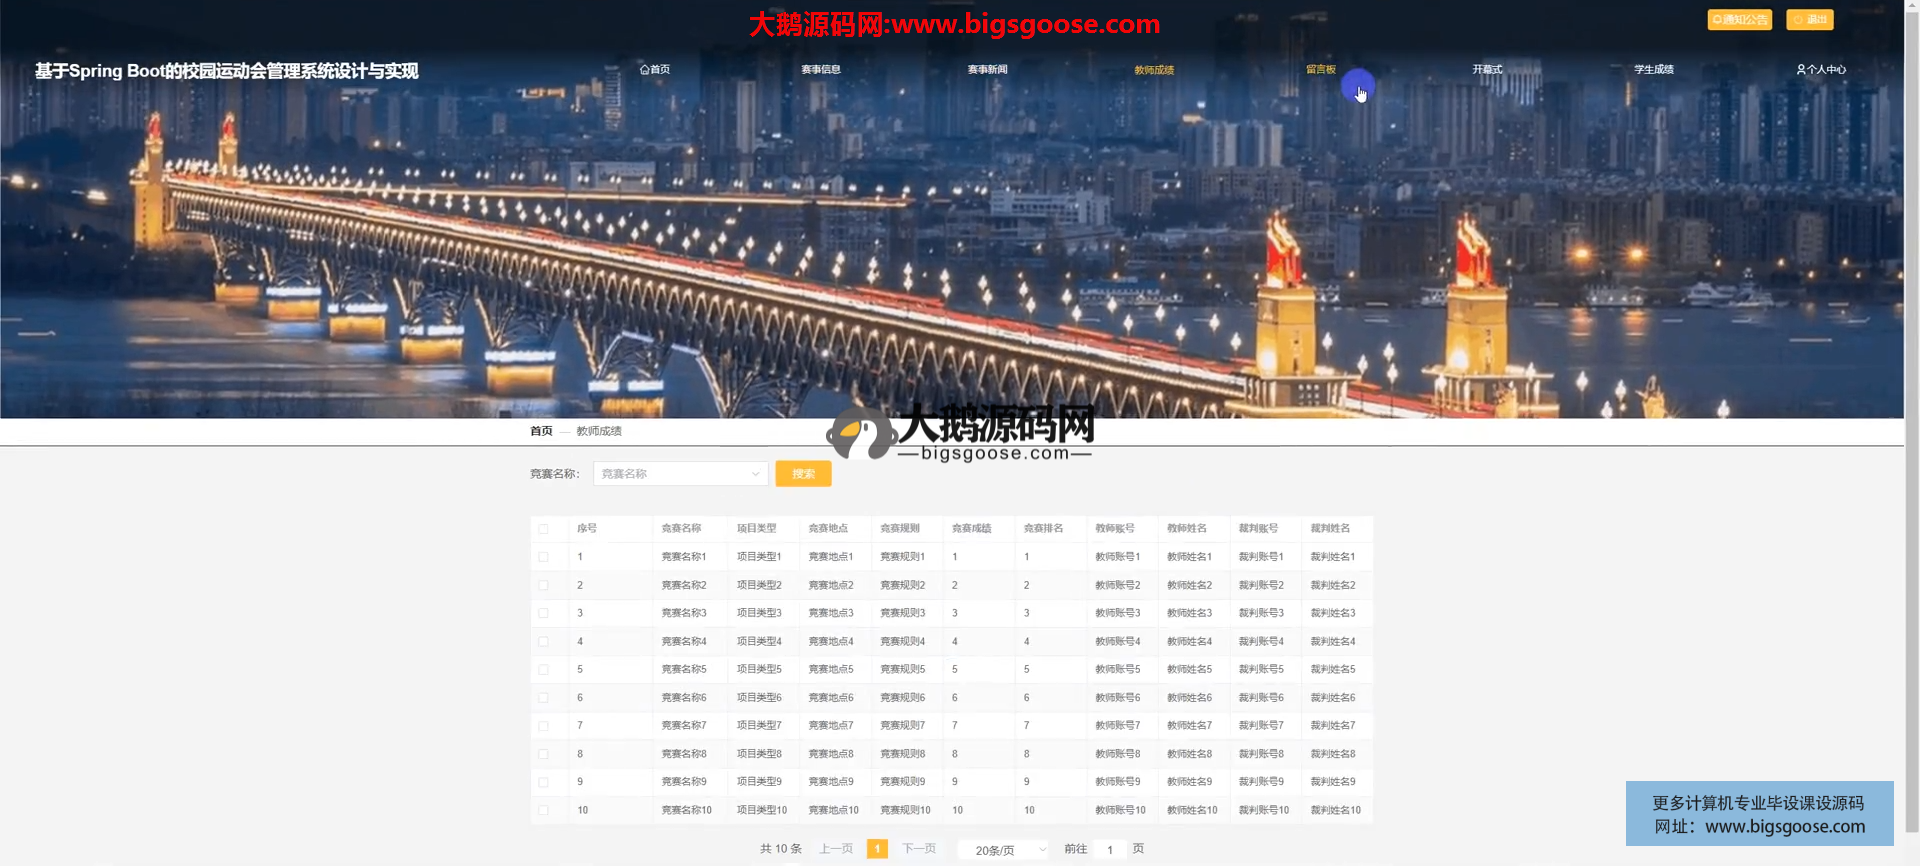Open the 赛事信息 menu item

click(x=821, y=70)
